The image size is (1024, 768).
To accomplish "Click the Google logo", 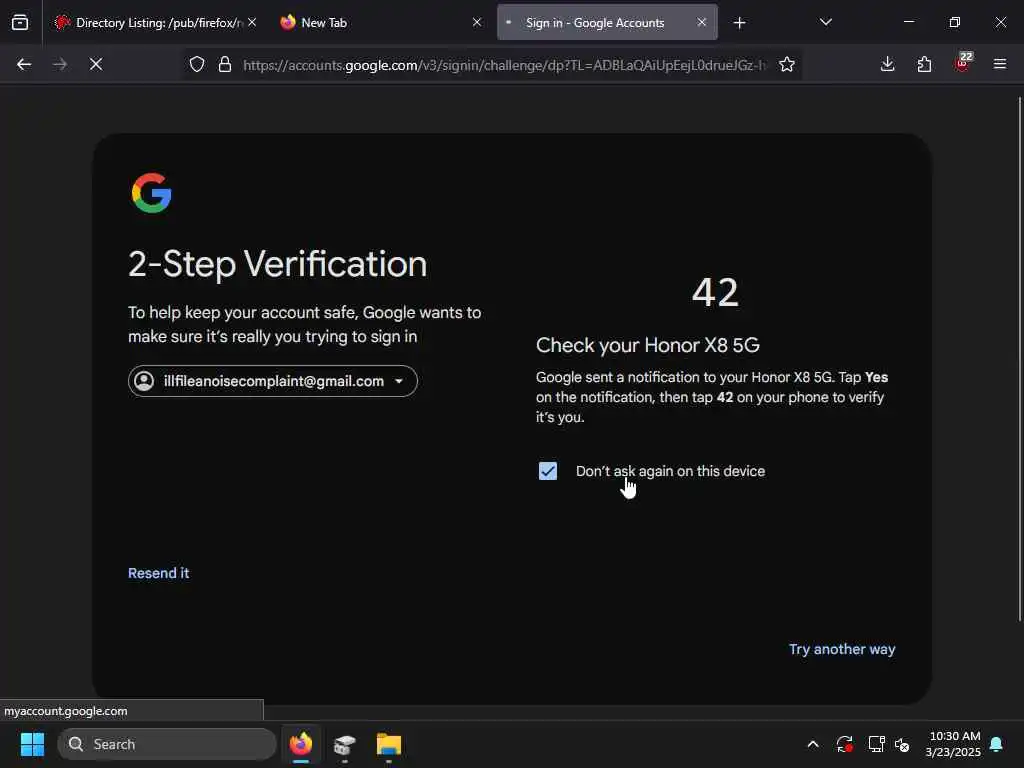I will (x=152, y=193).
